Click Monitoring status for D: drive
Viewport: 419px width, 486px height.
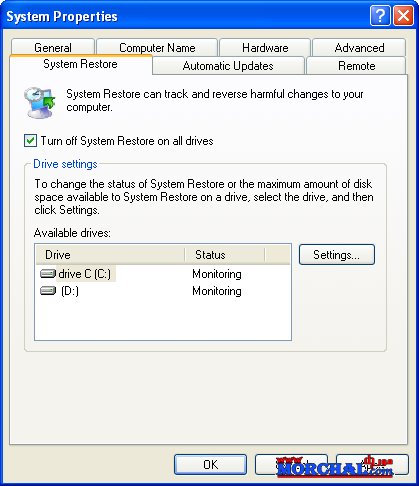point(217,291)
